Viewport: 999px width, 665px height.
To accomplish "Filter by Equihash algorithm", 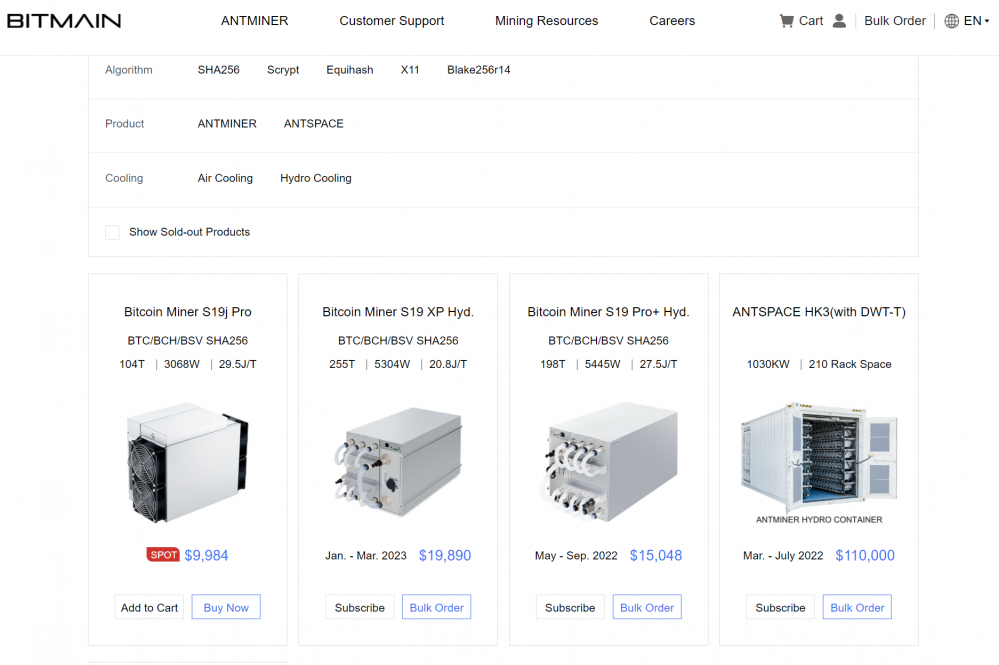I will tap(350, 70).
